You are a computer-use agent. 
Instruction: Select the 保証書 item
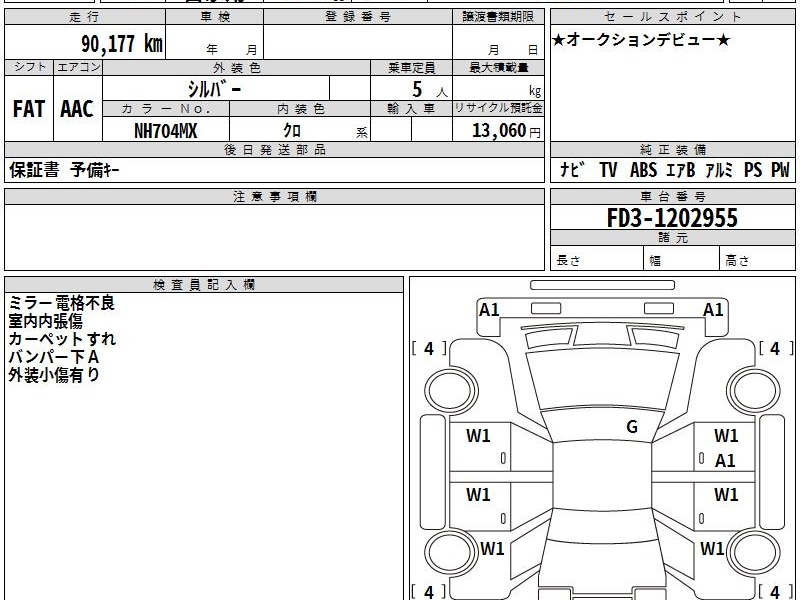[x=34, y=170]
